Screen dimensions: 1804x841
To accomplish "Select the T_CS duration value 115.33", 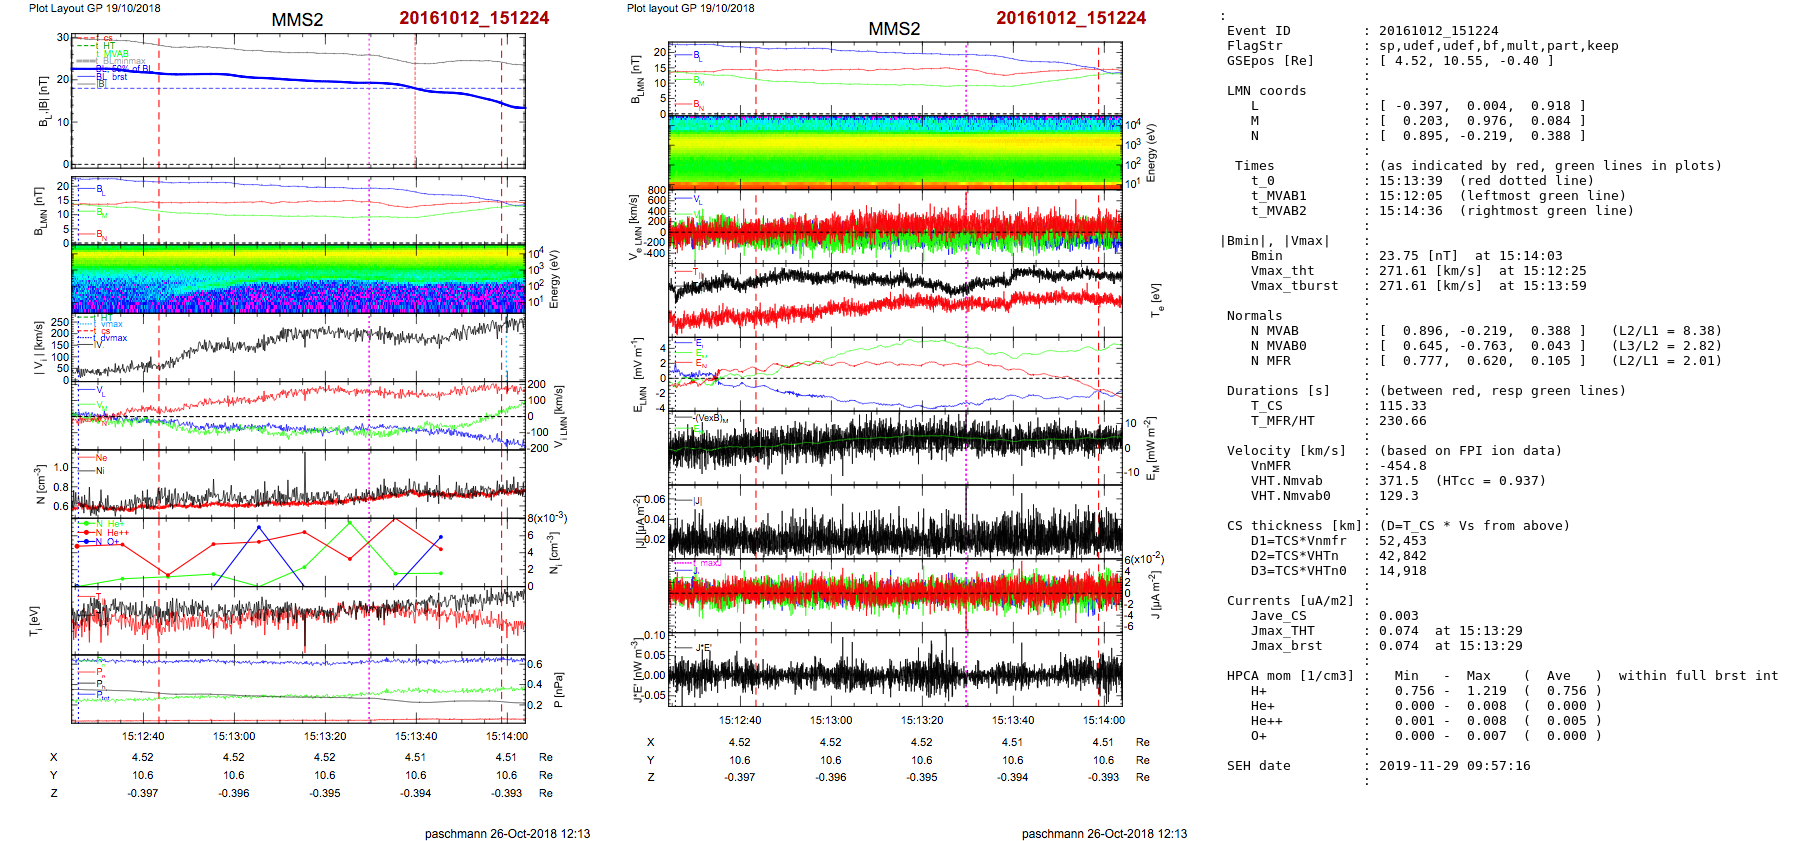I will point(1402,406).
